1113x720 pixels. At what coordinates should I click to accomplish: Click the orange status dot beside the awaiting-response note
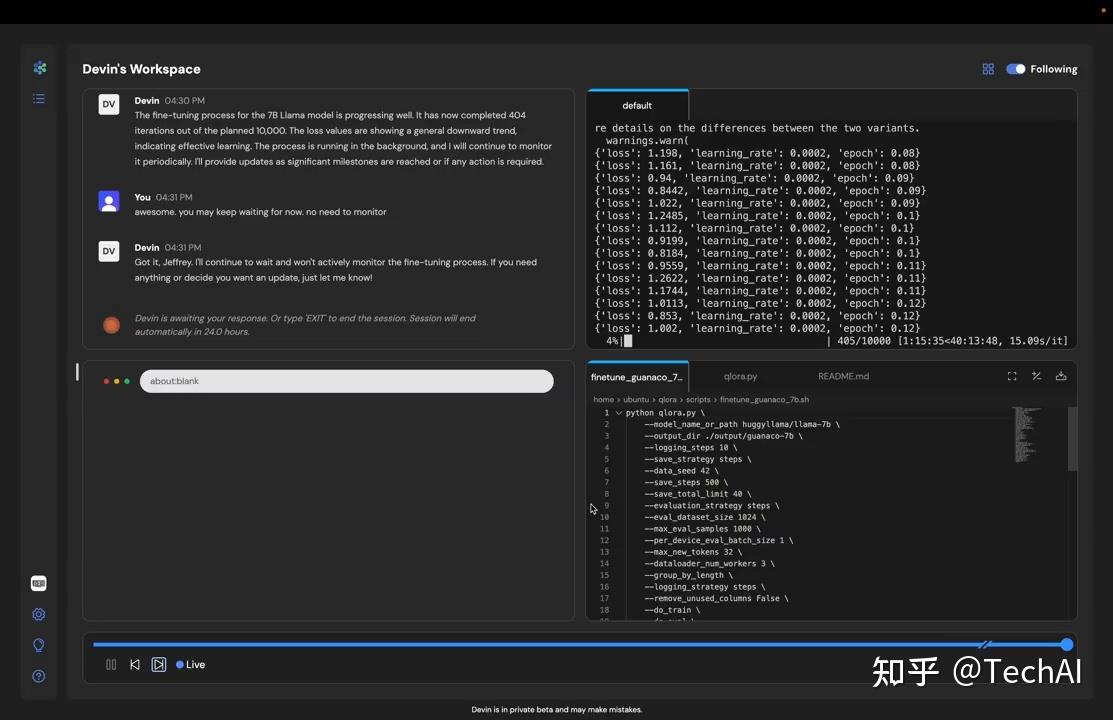point(111,325)
